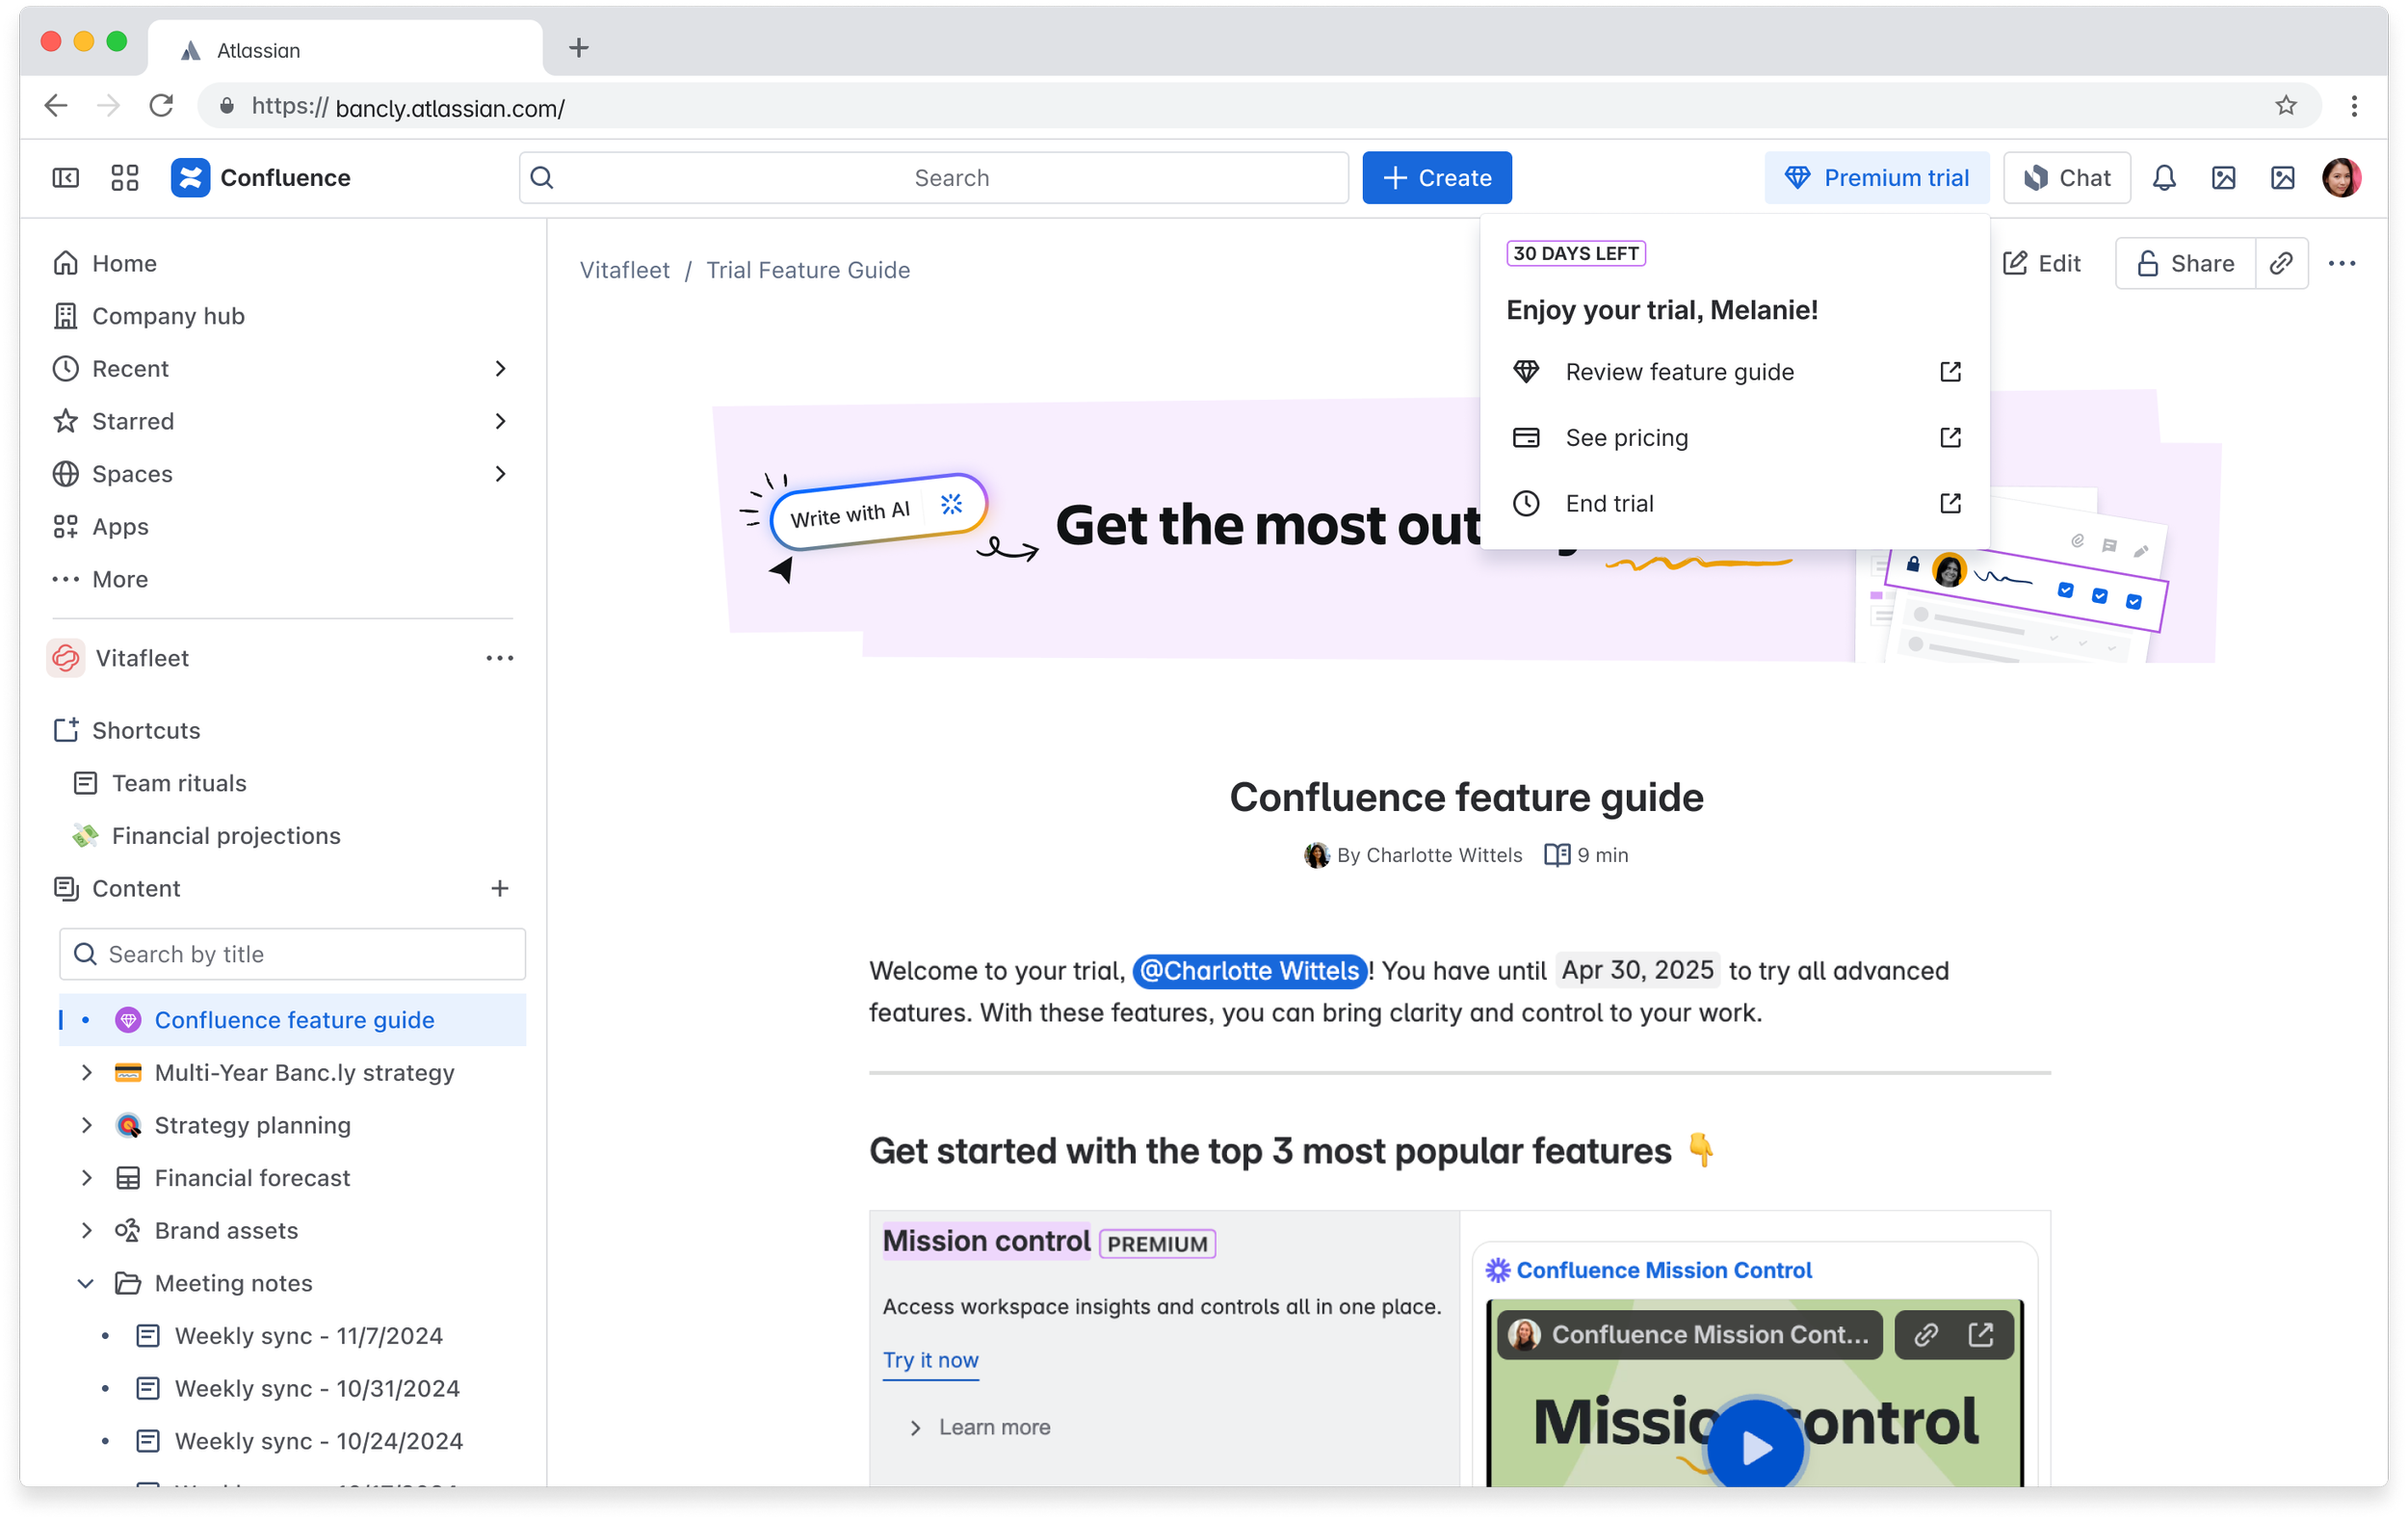Follow the Try it now link
Screen dimensions: 2408x1520
[x=930, y=1360]
